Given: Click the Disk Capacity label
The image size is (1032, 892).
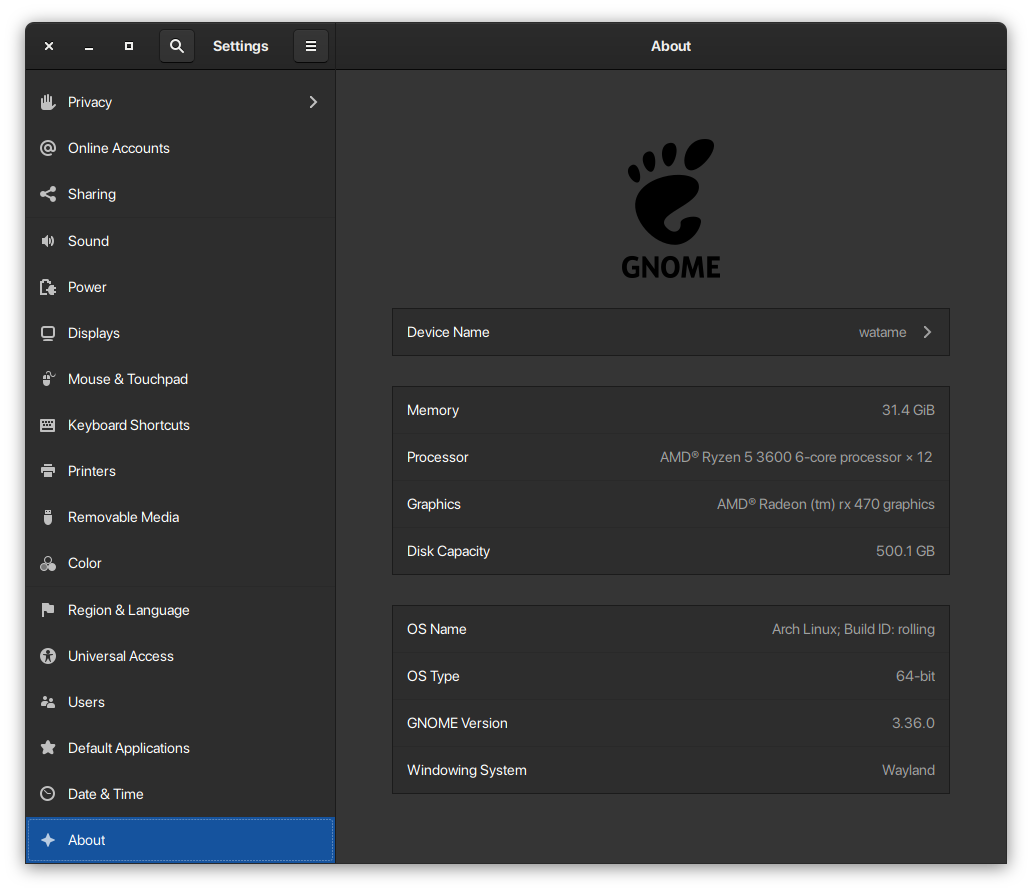Looking at the screenshot, I should (448, 552).
